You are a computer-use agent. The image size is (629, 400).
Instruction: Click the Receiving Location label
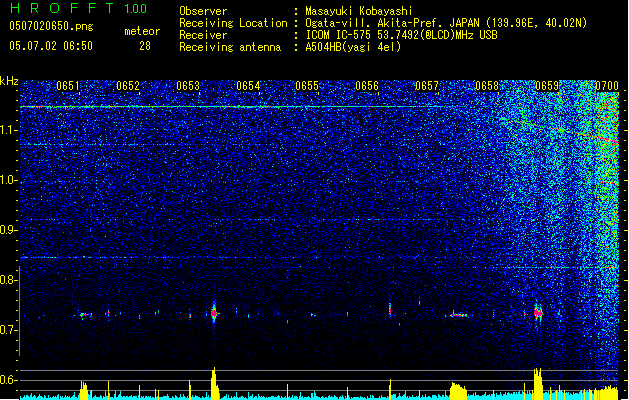(233, 23)
